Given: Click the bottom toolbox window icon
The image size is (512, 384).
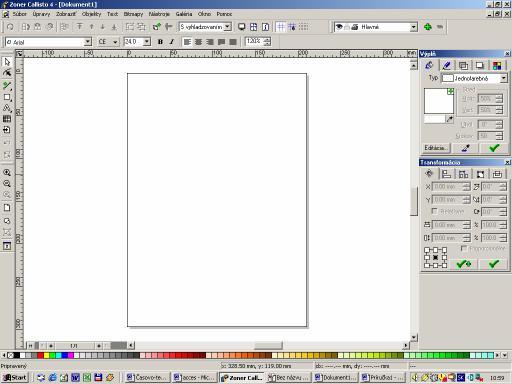Looking at the screenshot, I should (7, 246).
